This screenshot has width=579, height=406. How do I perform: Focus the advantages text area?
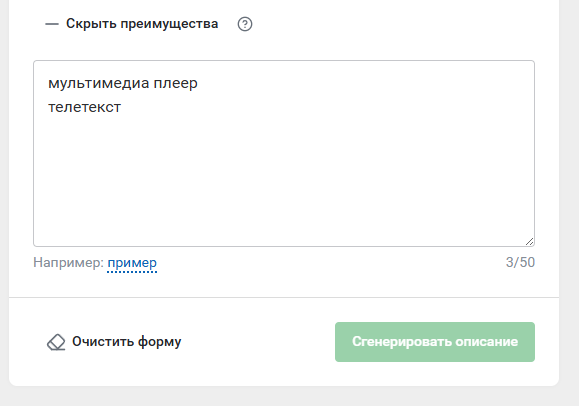click(x=284, y=153)
